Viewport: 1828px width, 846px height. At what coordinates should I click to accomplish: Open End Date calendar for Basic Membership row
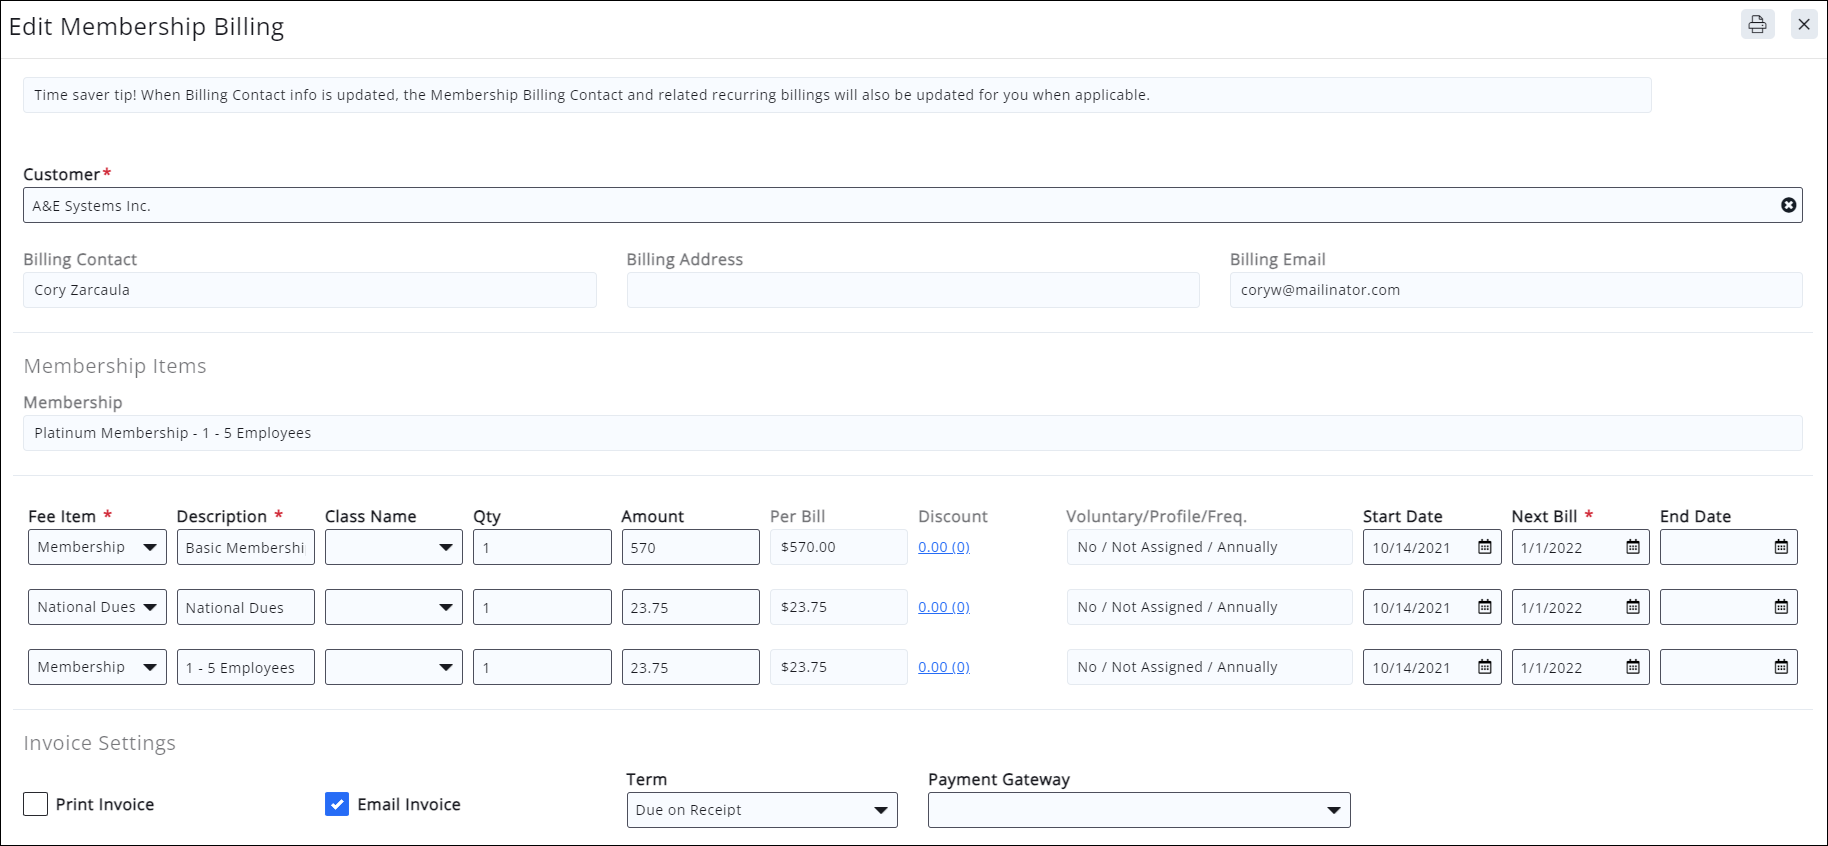(x=1781, y=547)
